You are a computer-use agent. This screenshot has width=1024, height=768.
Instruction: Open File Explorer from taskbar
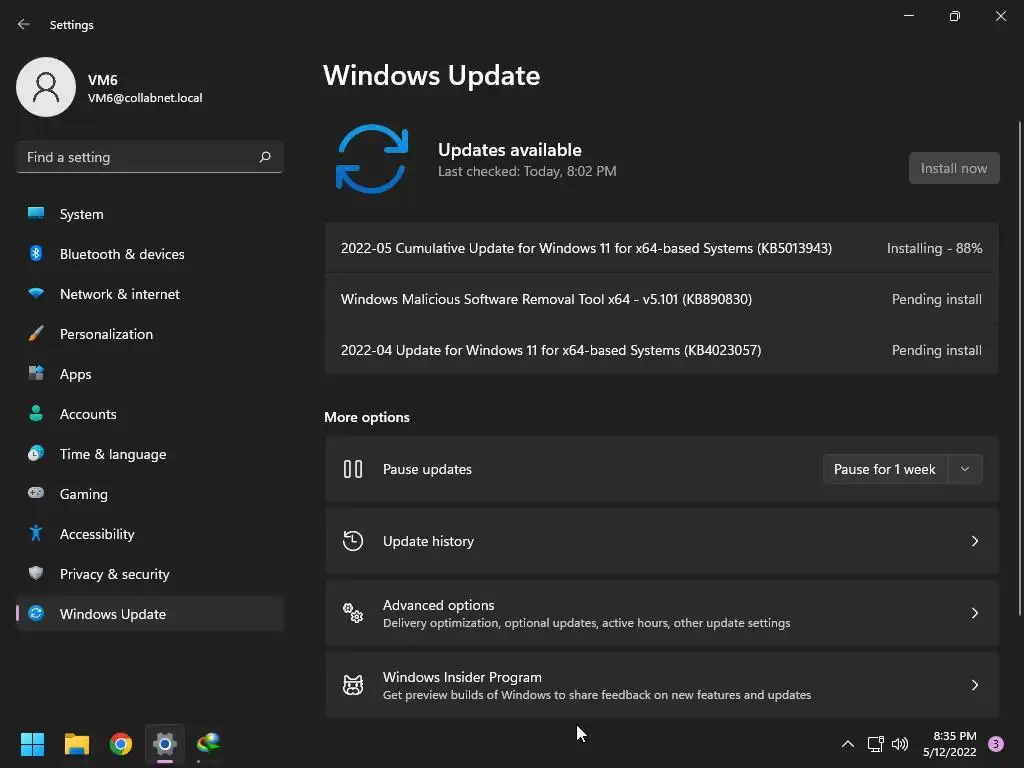coord(76,744)
